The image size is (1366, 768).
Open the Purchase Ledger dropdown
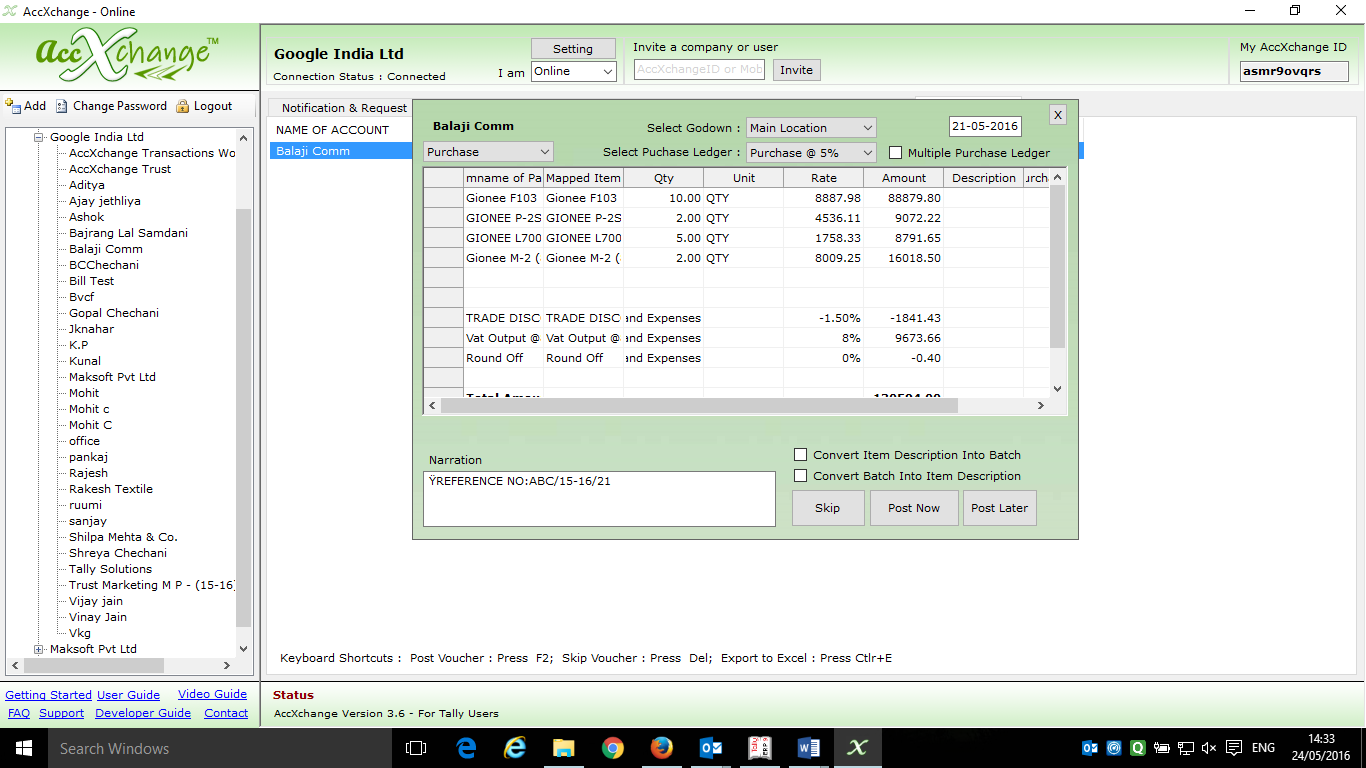(811, 153)
